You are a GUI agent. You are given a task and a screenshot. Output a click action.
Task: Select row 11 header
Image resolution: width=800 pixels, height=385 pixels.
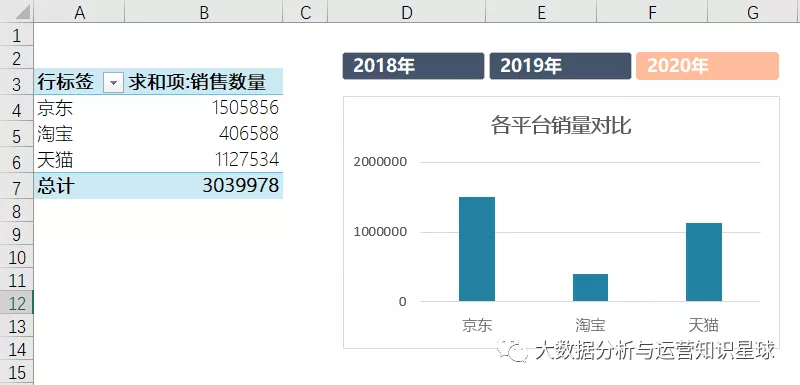17,280
